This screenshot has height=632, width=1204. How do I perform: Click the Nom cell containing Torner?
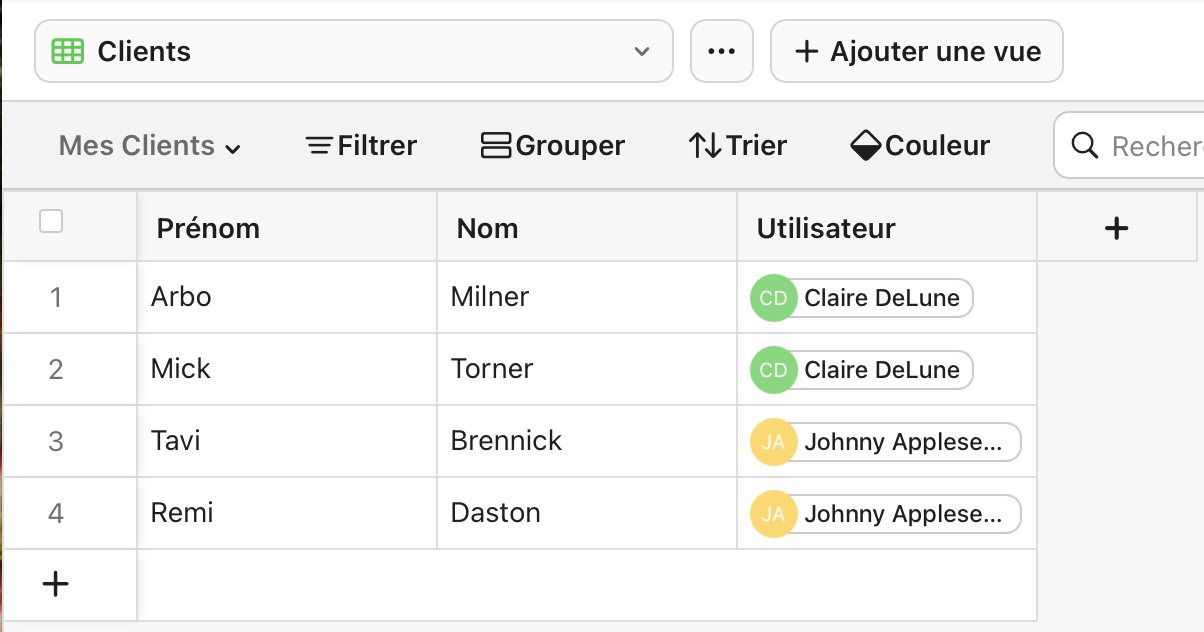coord(491,369)
